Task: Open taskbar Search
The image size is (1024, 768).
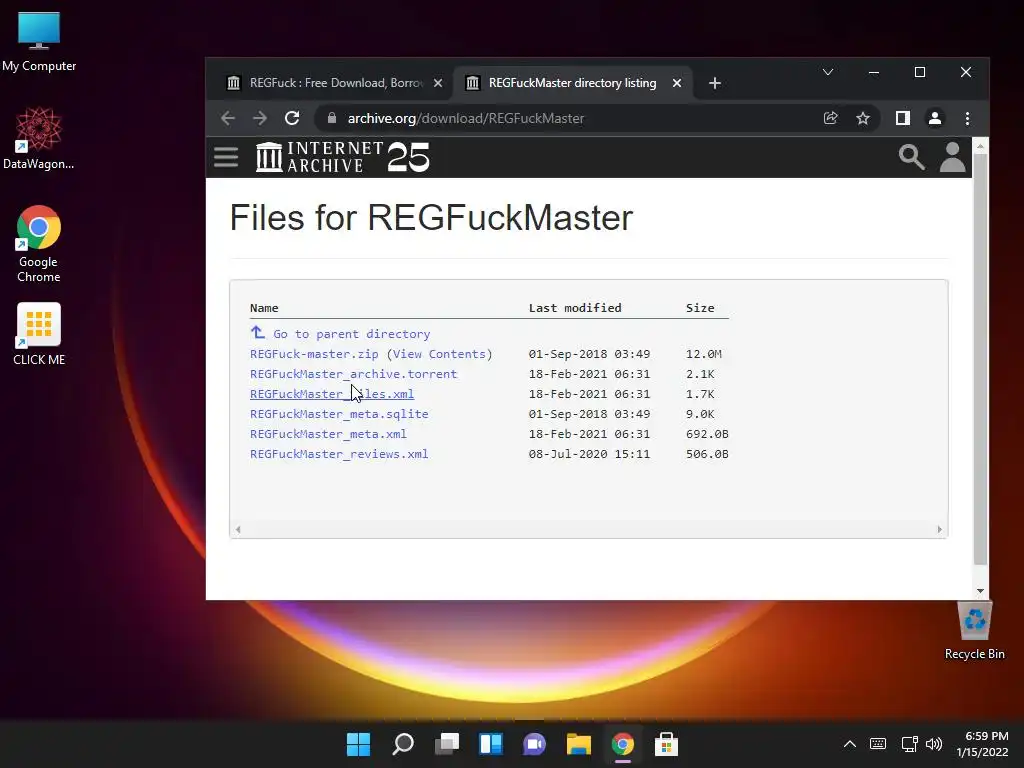Action: 403,744
